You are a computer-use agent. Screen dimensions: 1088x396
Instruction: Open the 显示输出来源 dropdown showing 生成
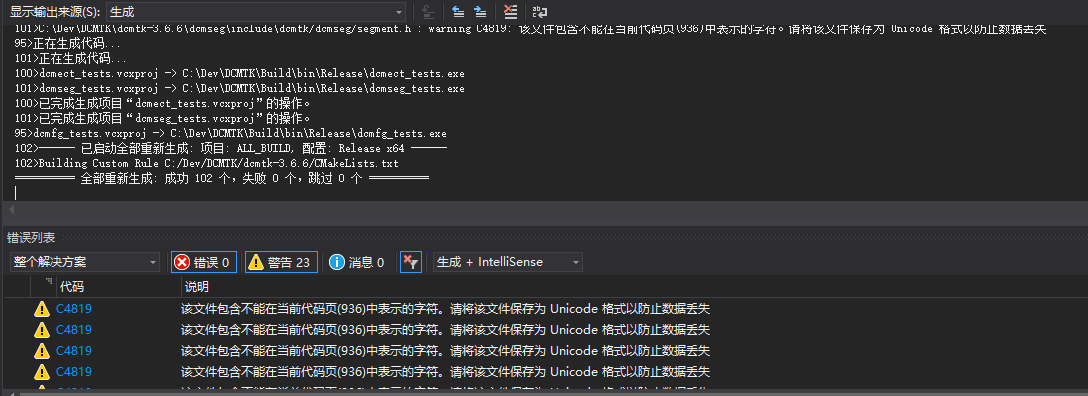pos(255,12)
